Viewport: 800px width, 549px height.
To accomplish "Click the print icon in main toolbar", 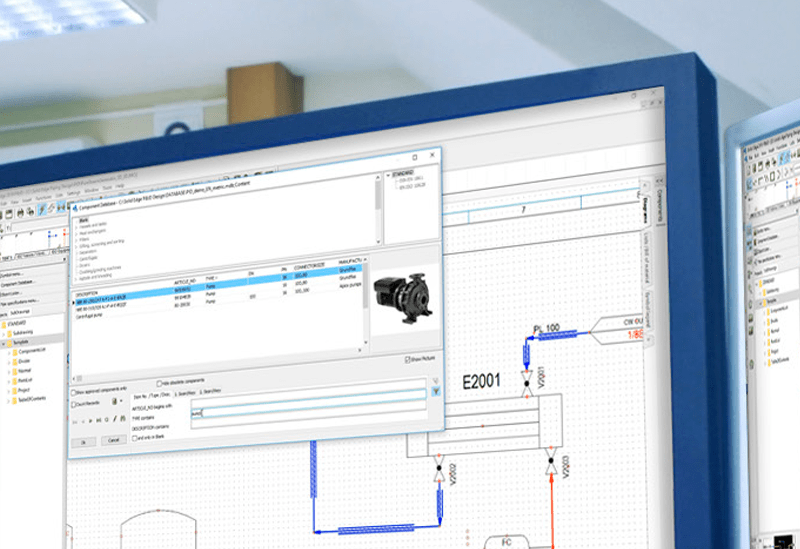I will (20, 213).
